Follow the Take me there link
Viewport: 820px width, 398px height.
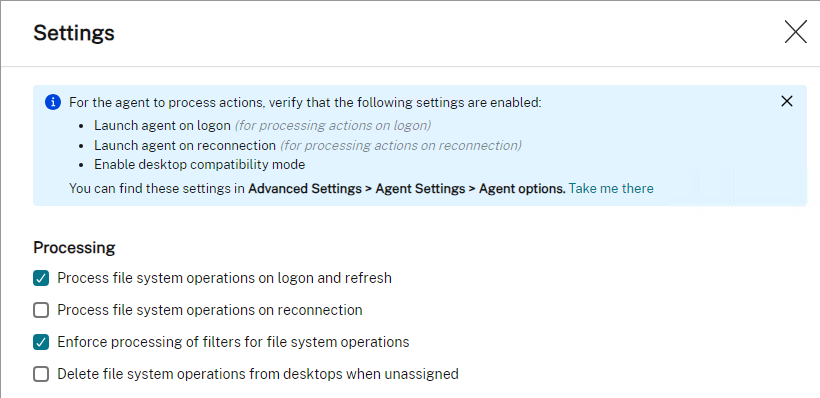(x=611, y=188)
